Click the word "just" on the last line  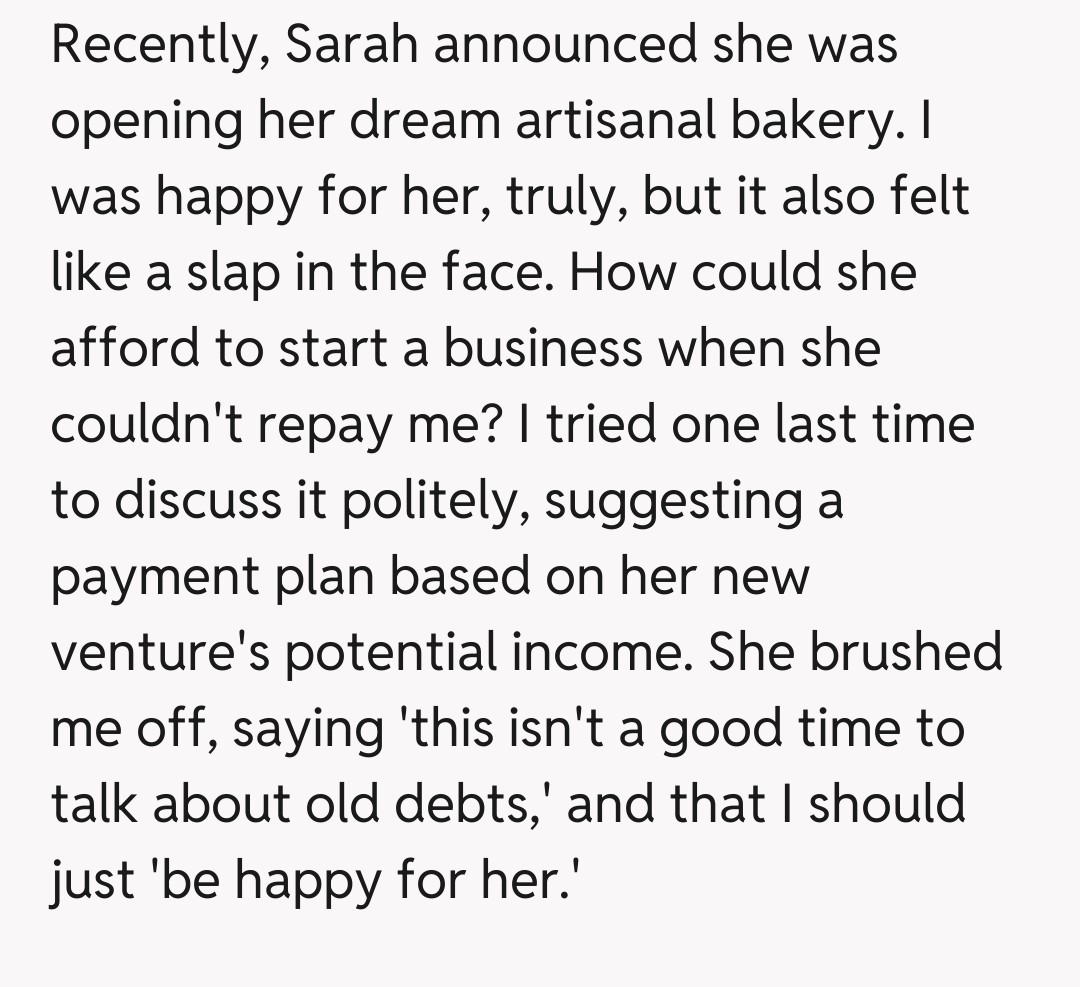point(93,881)
